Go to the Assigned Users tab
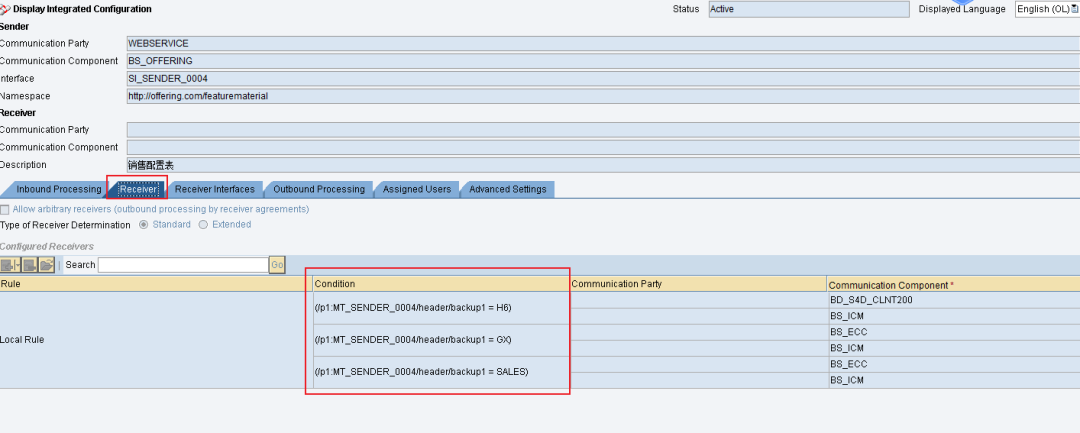This screenshot has width=1080, height=433. click(417, 189)
